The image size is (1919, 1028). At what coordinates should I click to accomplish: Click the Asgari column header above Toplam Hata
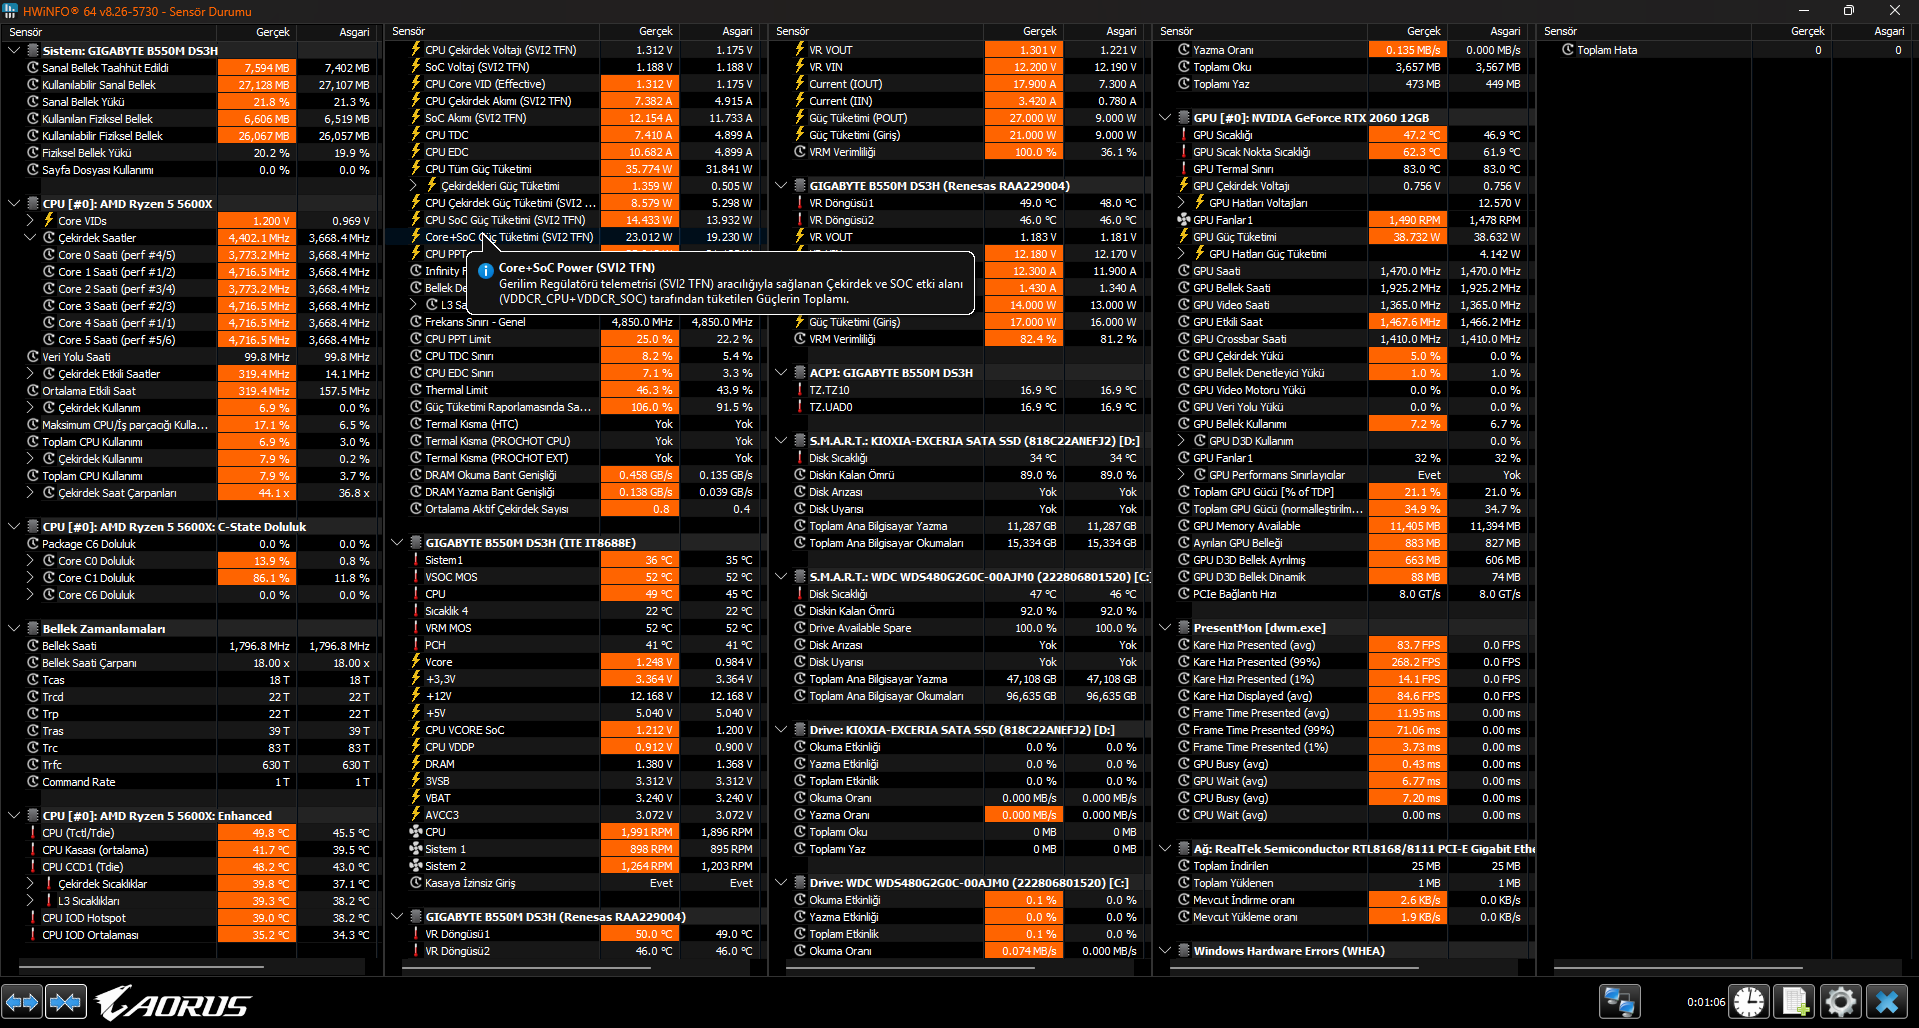1889,32
